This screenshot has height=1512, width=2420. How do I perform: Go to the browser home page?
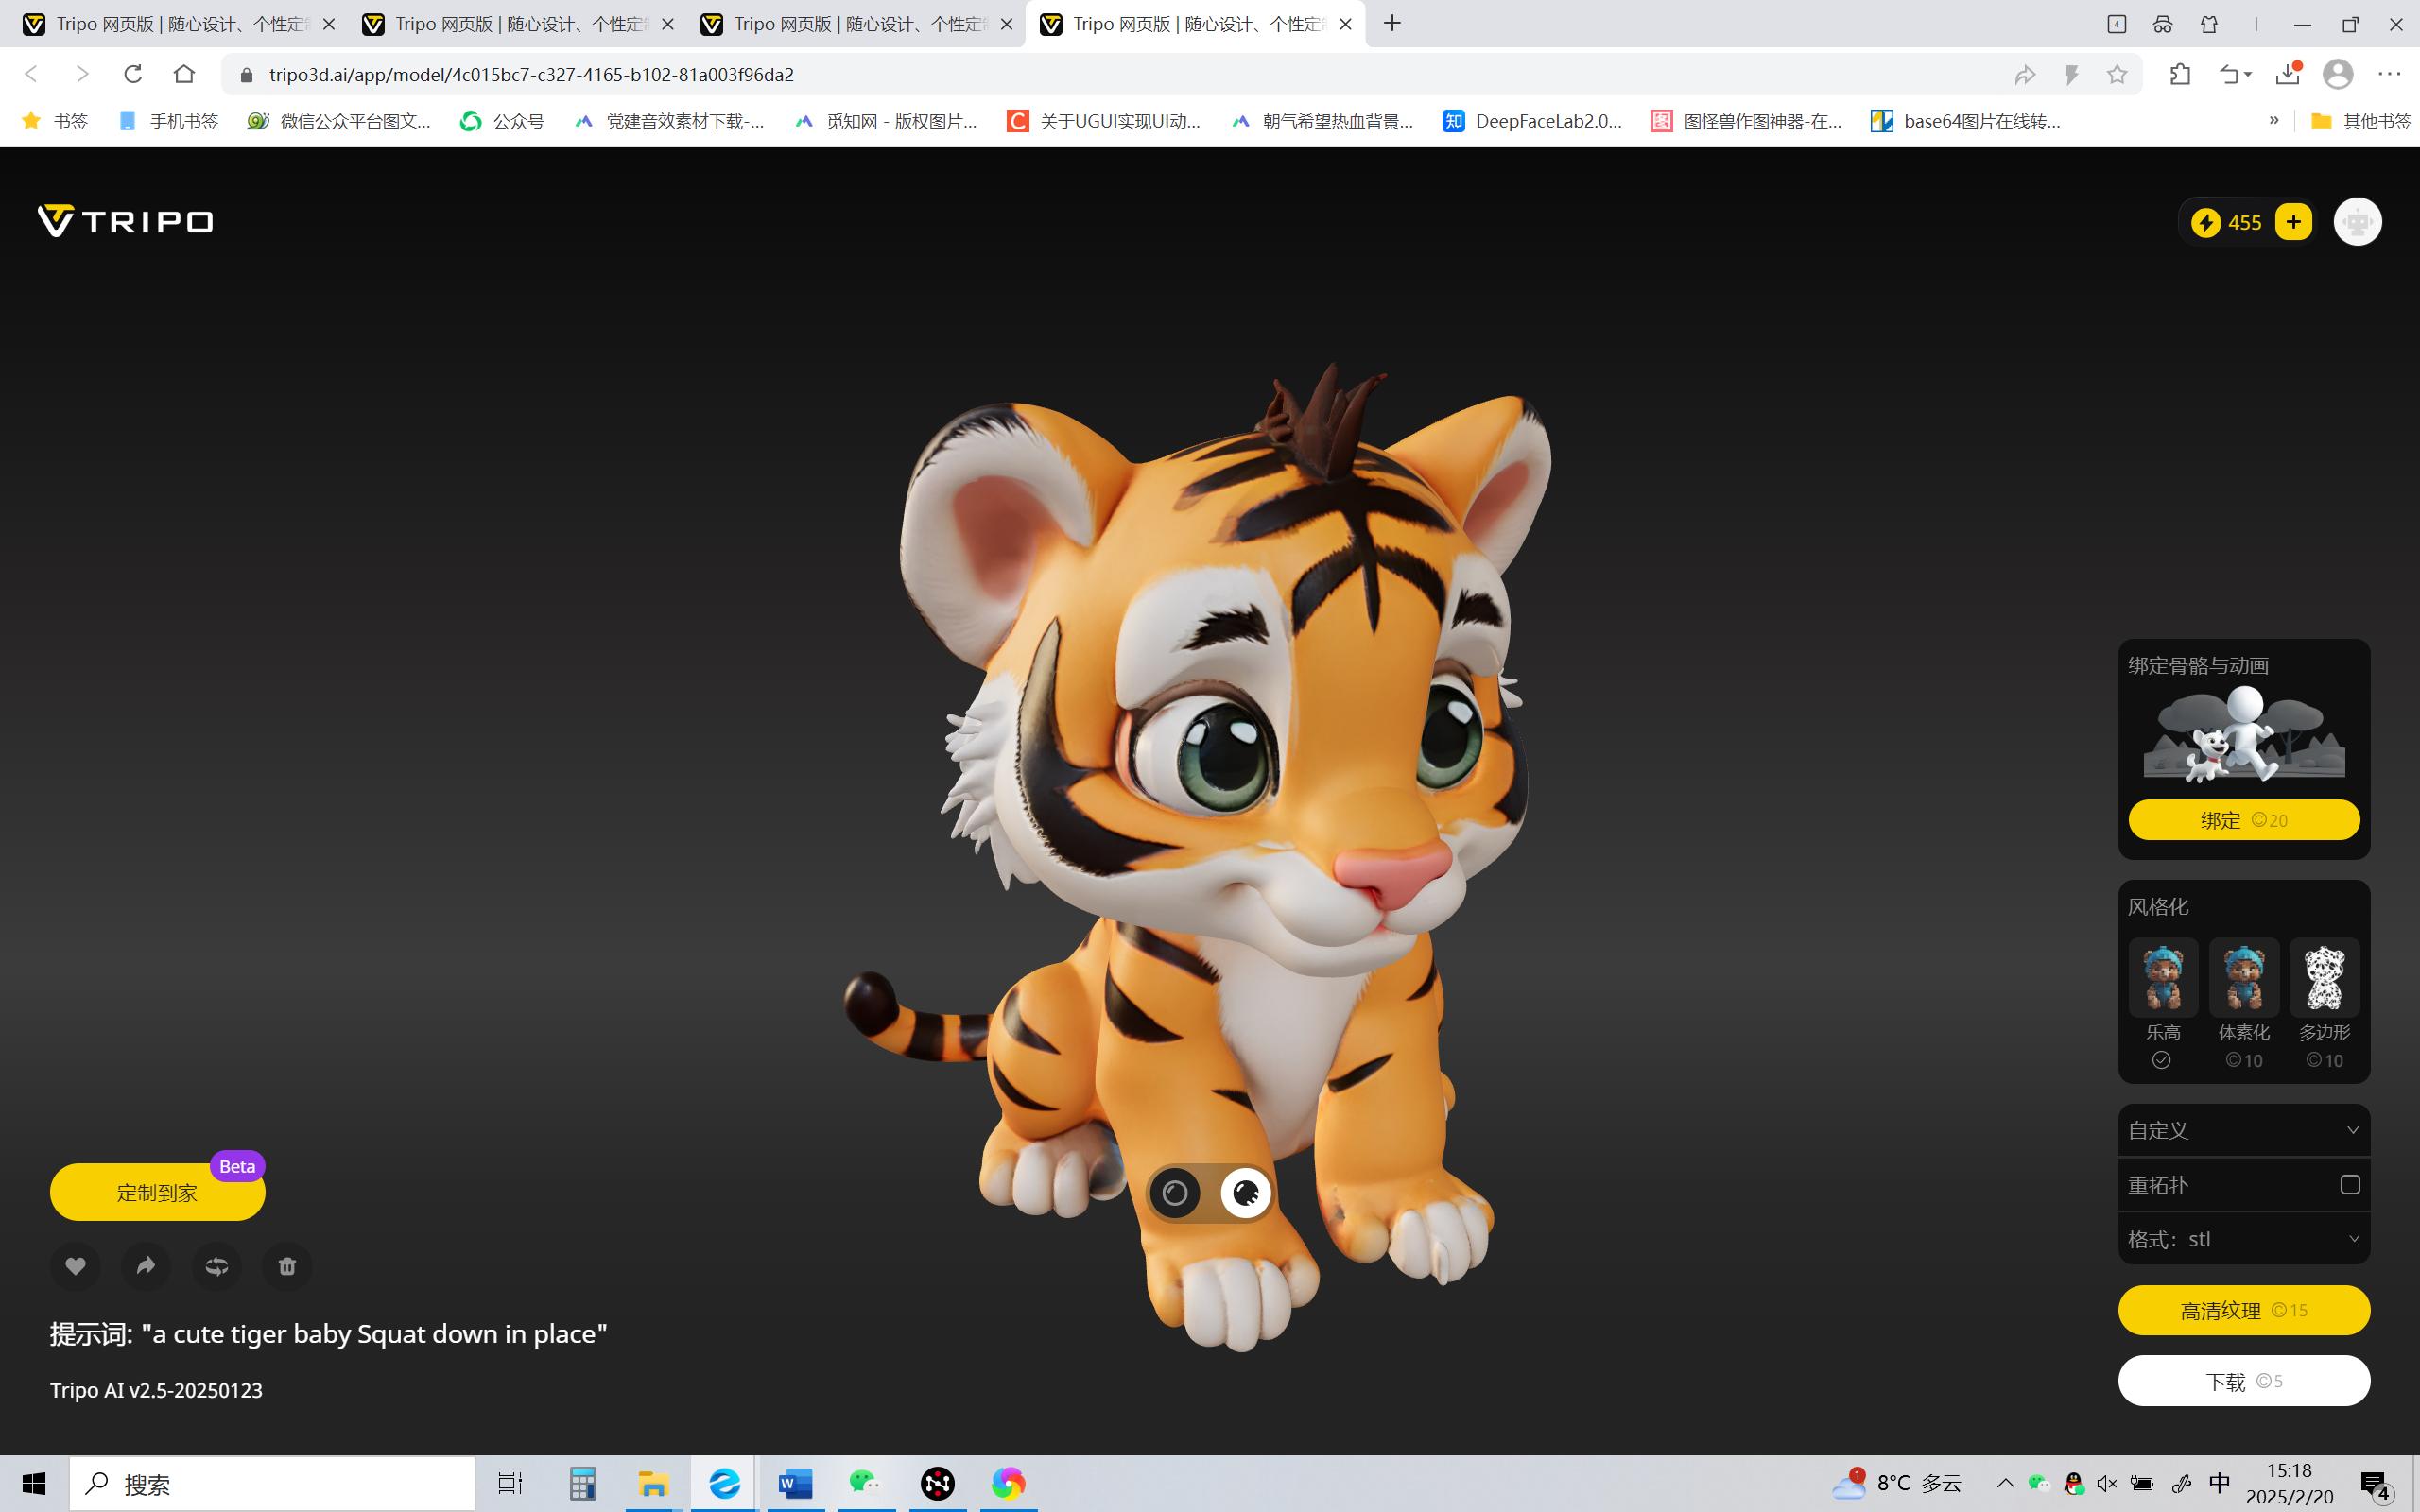tap(184, 74)
